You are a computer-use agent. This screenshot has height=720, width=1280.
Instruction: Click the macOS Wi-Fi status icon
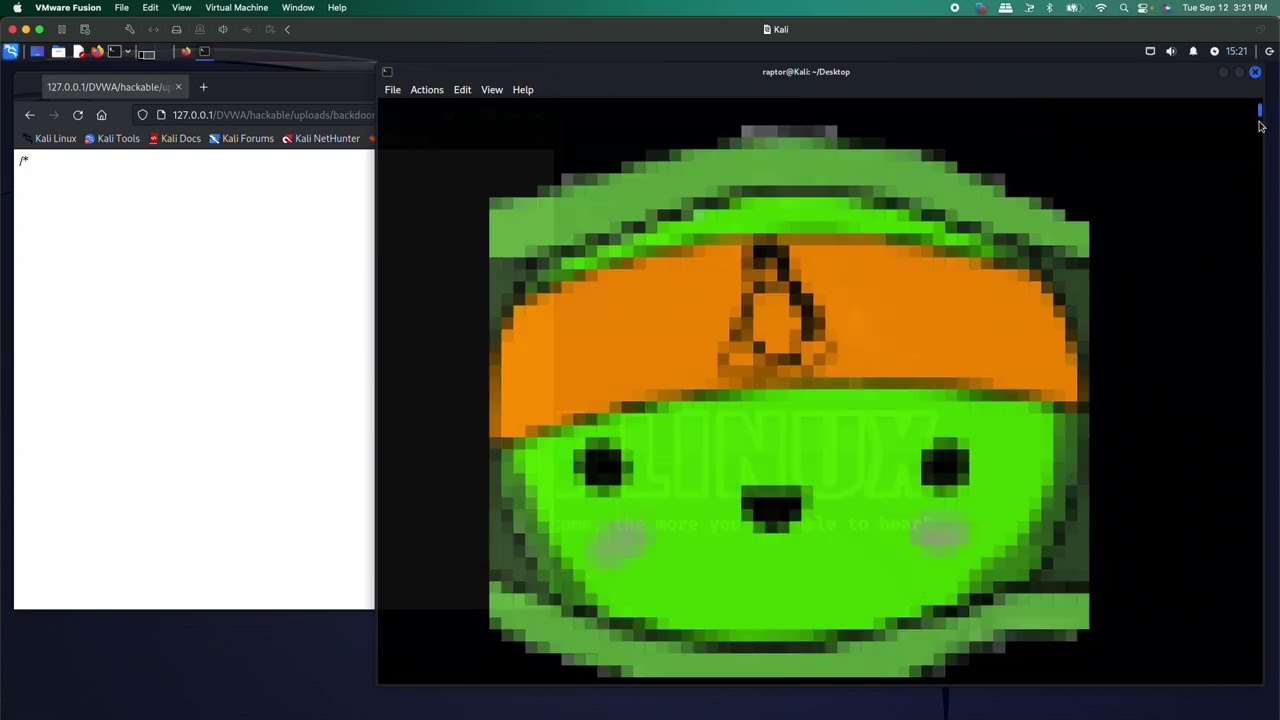coord(1101,7)
